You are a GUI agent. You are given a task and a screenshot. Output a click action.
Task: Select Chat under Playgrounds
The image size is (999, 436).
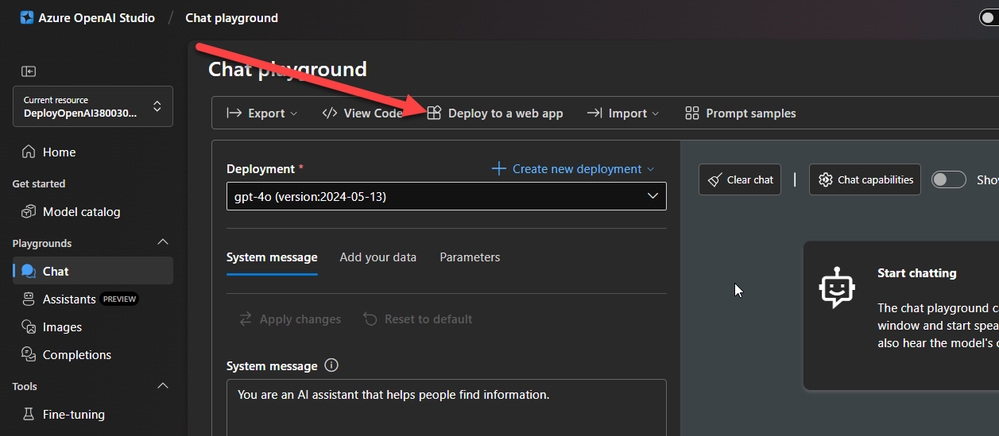coord(93,271)
